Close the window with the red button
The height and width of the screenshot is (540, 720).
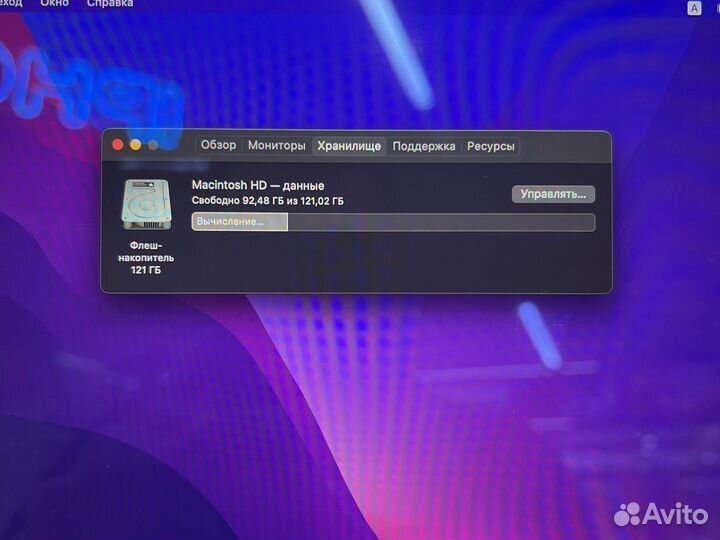tap(118, 145)
